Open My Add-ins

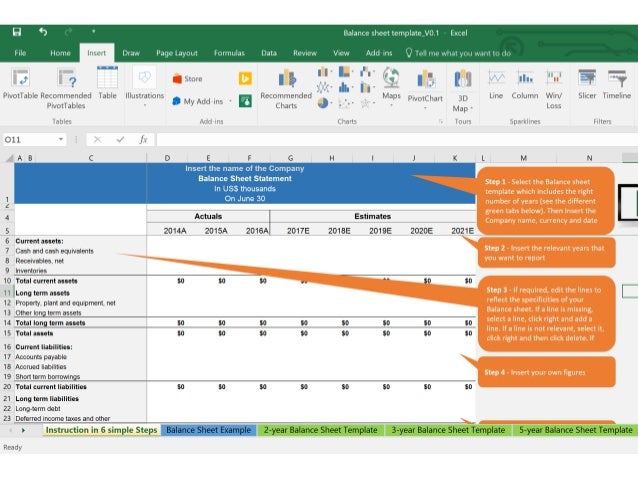198,101
